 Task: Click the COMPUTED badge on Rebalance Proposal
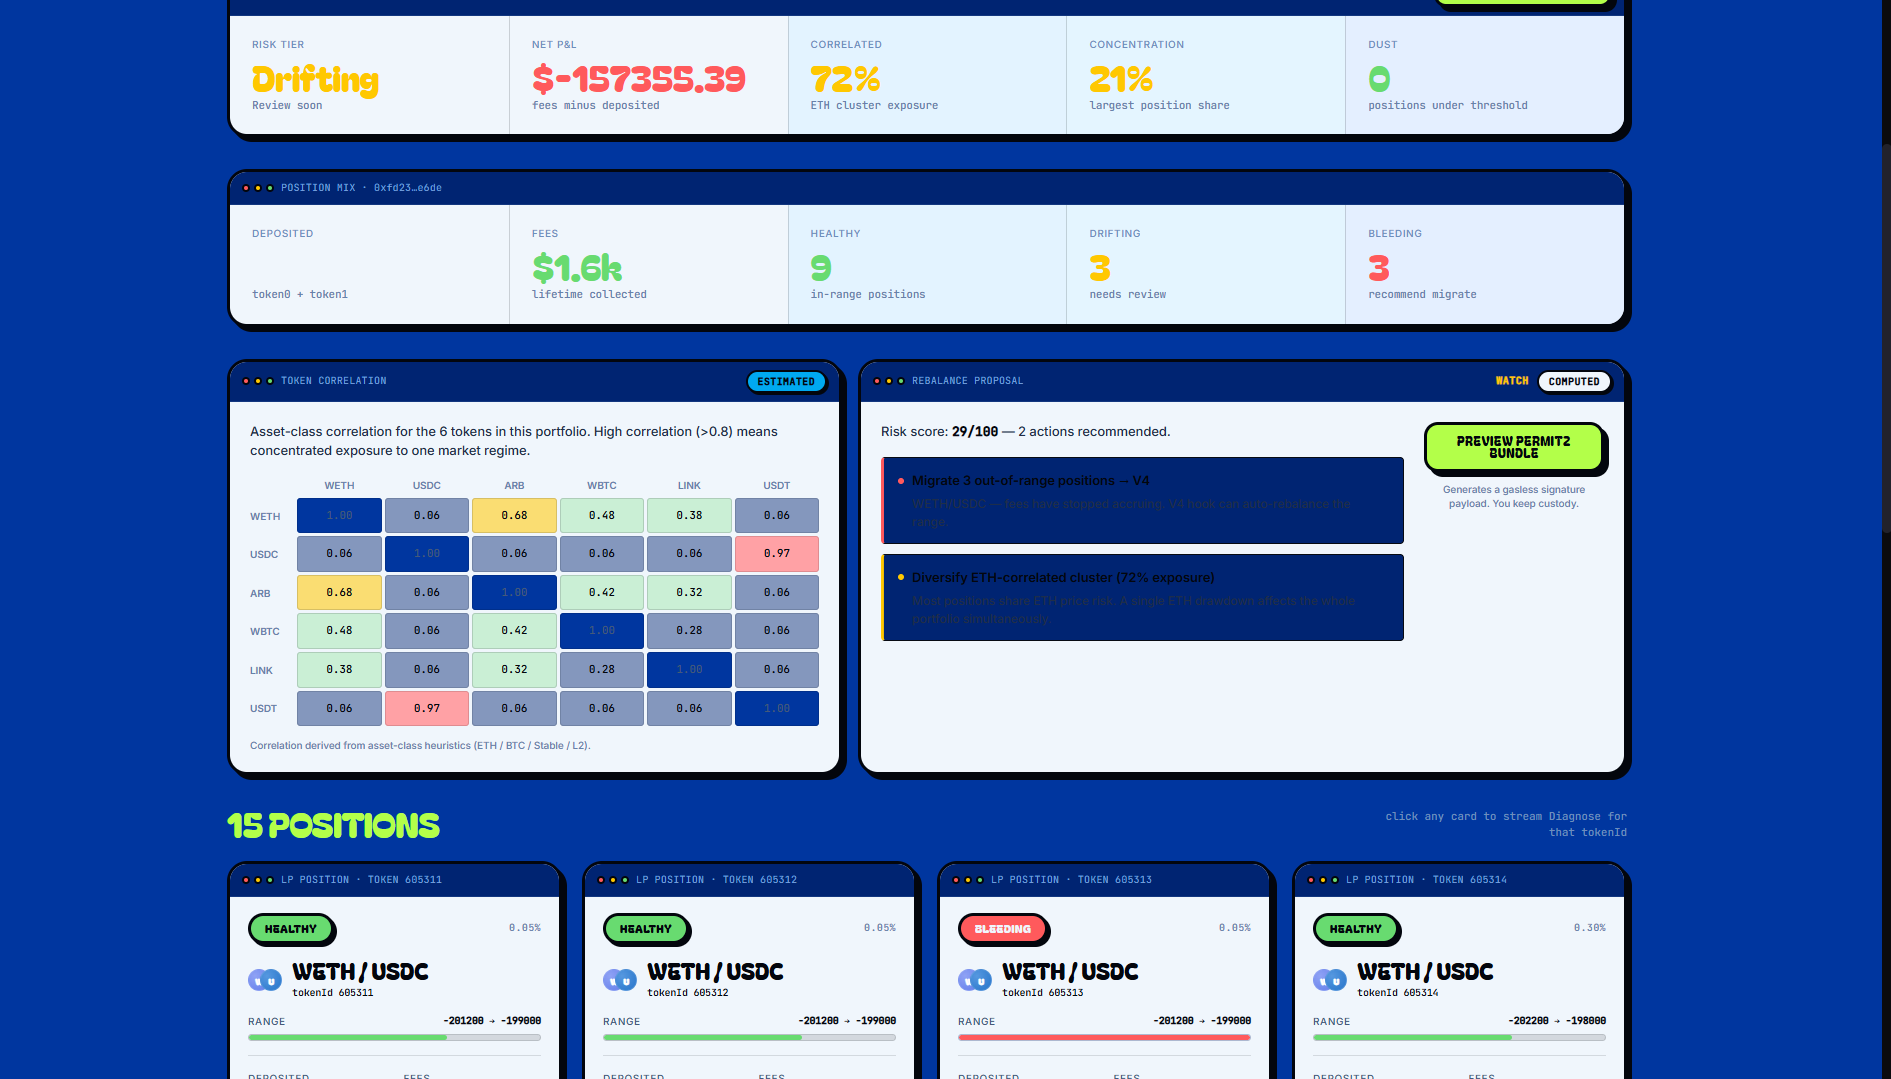1573,382
